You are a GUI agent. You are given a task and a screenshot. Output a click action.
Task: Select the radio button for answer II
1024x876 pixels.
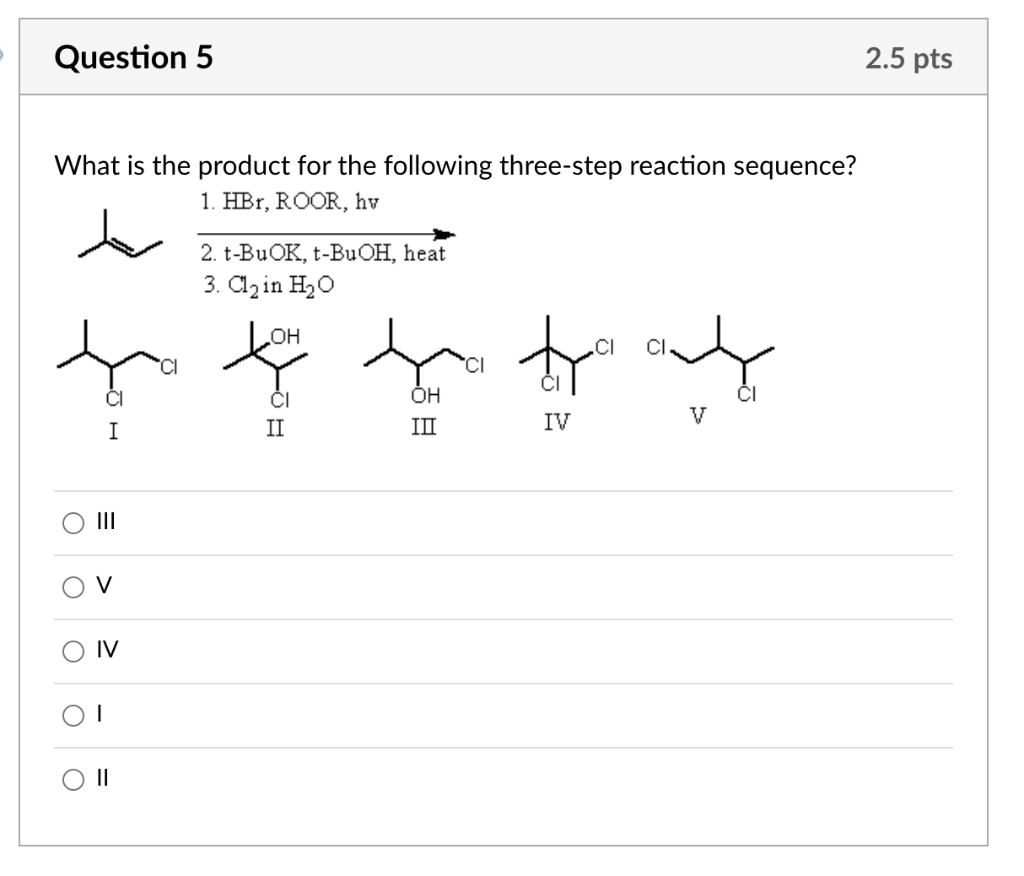point(72,779)
